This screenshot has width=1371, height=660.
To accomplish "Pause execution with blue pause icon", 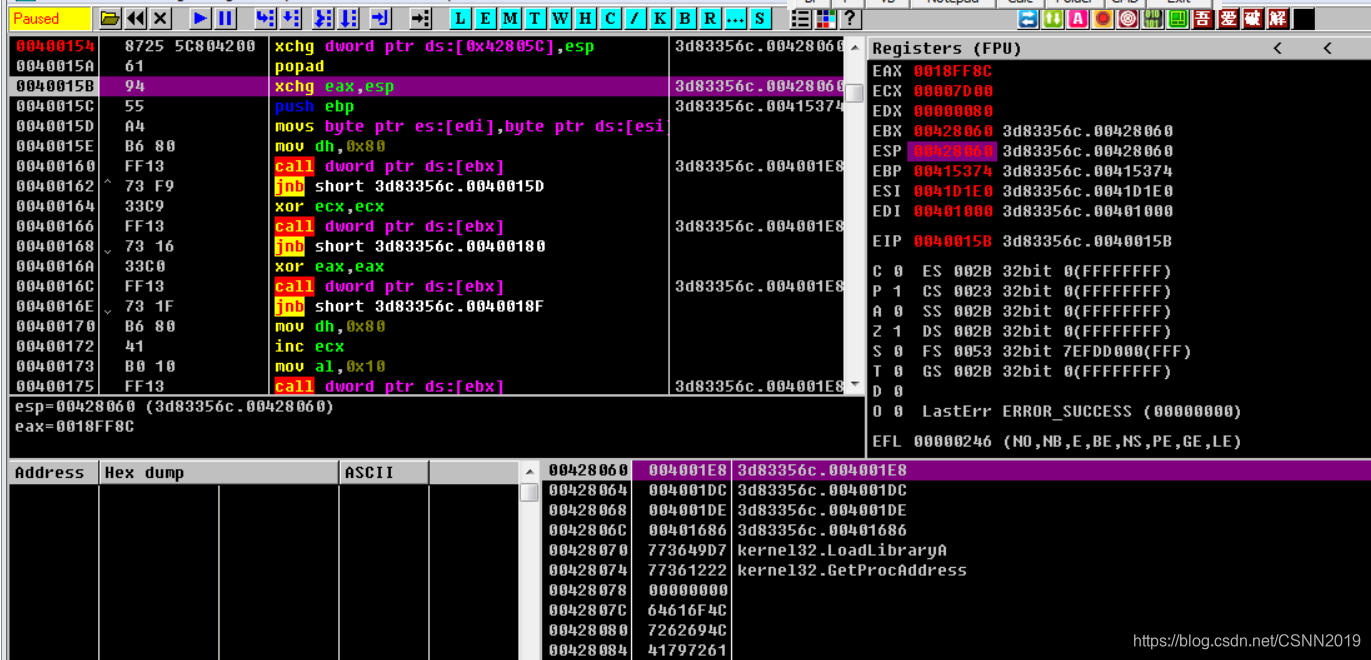I will [x=225, y=18].
